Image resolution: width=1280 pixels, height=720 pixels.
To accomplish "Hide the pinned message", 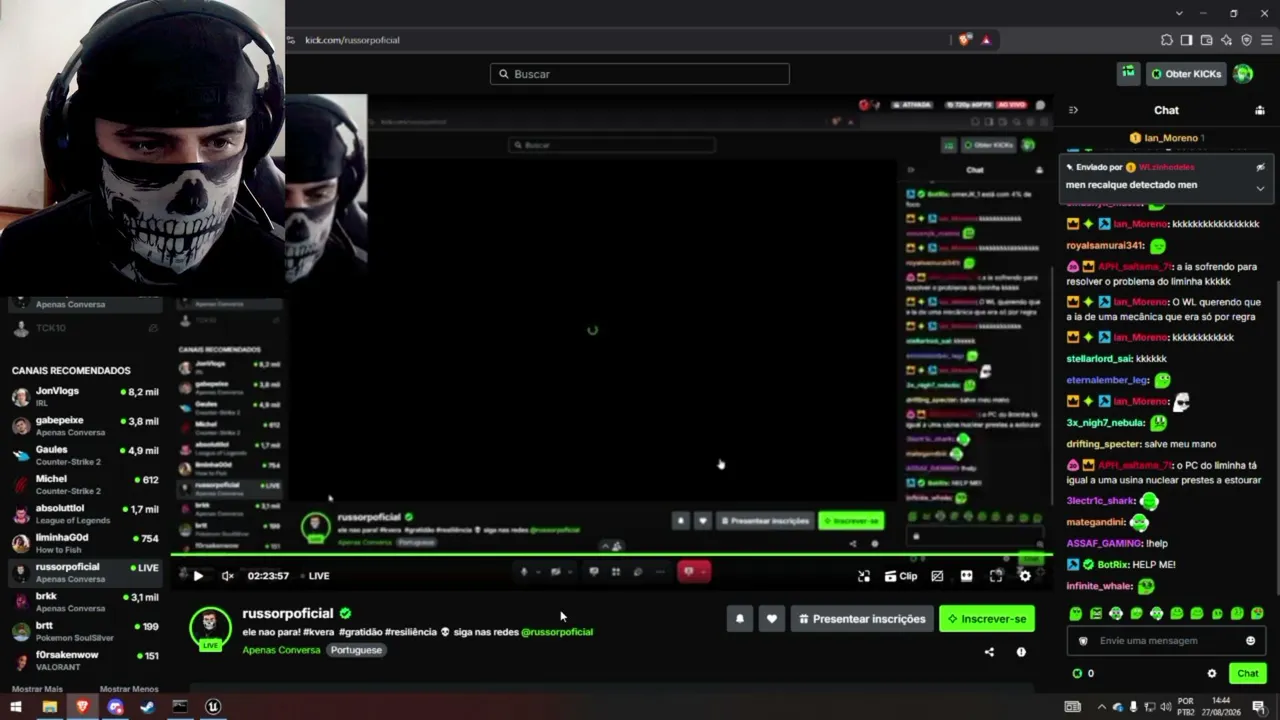I will tap(1260, 167).
